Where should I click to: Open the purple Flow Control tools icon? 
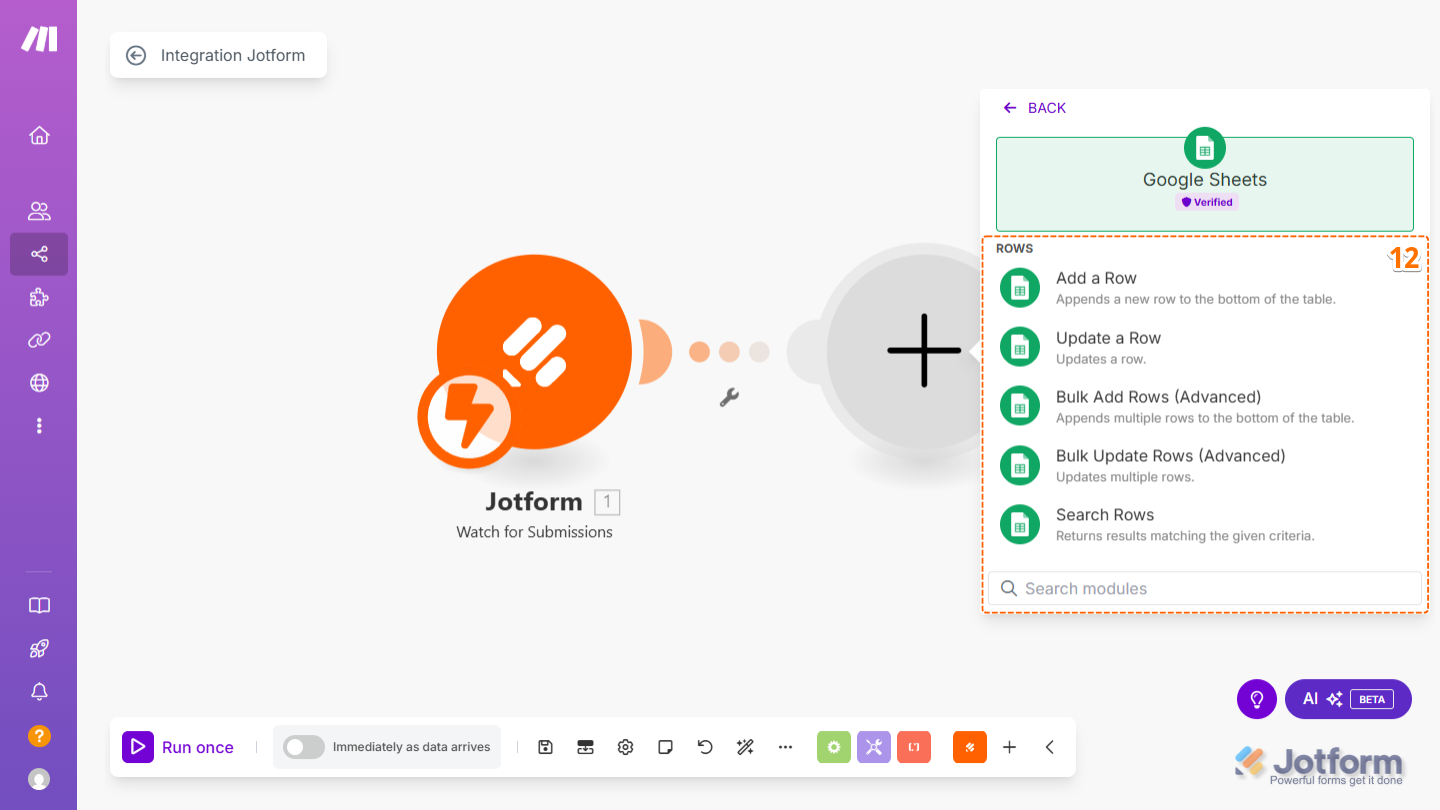pos(874,747)
